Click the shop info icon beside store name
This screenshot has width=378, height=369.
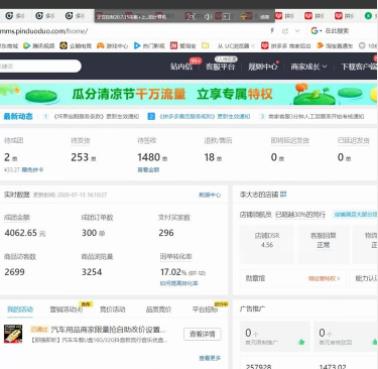(x=283, y=194)
